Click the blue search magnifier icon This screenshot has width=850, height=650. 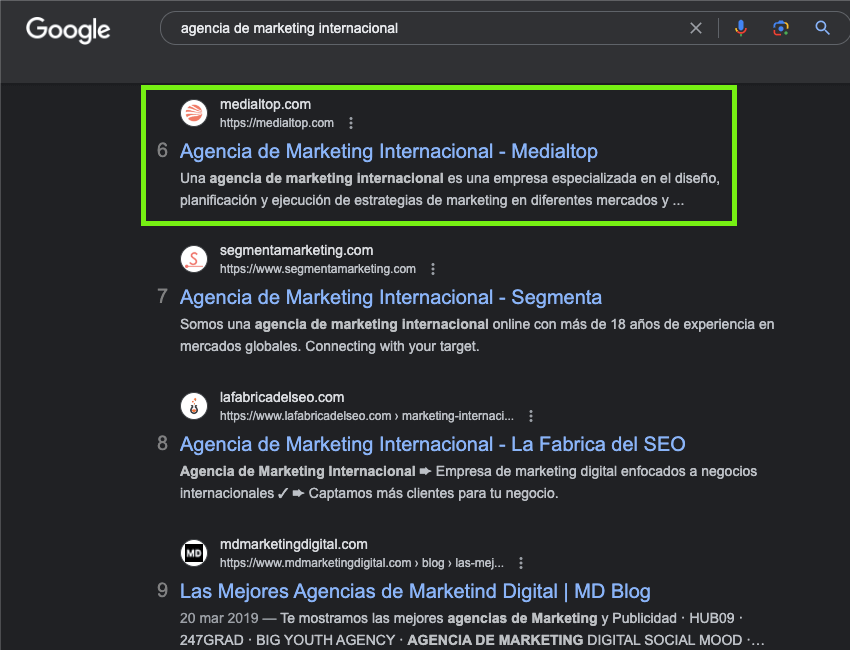click(822, 27)
